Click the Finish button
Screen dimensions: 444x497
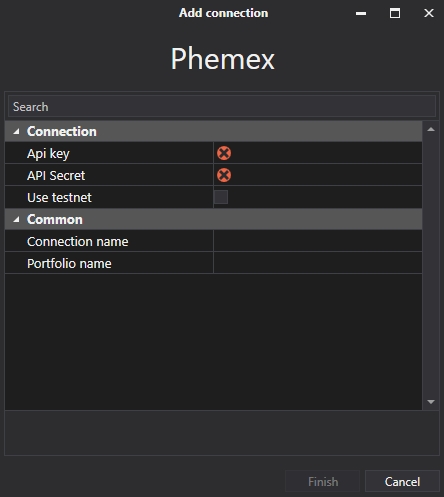pos(322,481)
